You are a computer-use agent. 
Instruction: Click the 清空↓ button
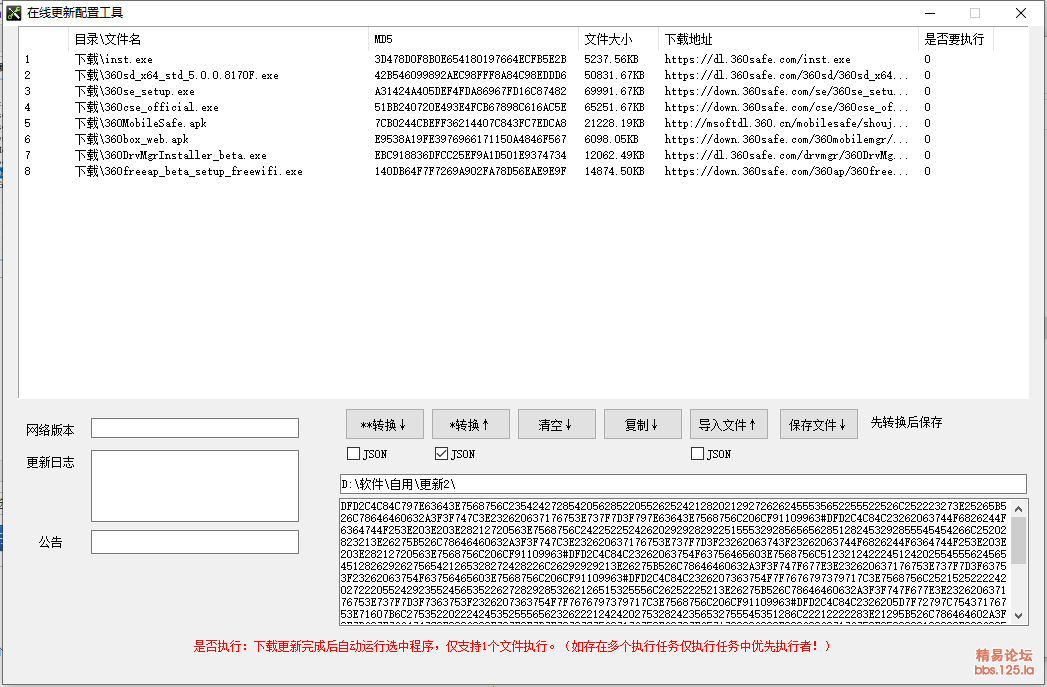556,425
